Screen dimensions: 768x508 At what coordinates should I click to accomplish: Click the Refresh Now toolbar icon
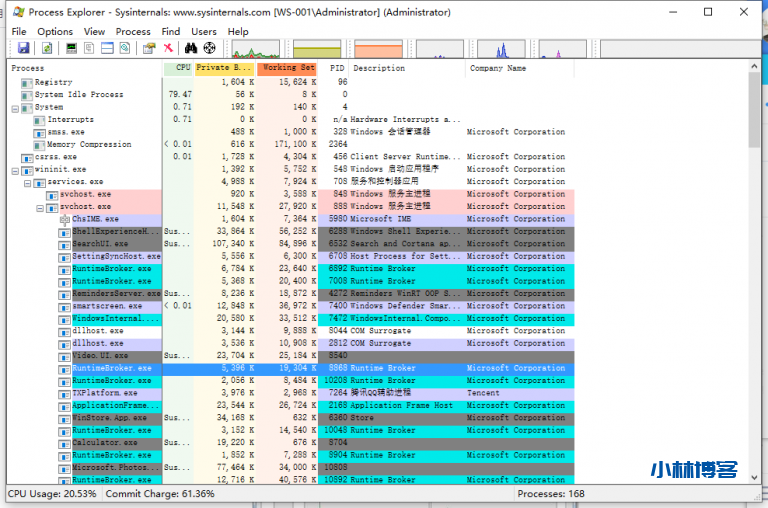[x=46, y=48]
